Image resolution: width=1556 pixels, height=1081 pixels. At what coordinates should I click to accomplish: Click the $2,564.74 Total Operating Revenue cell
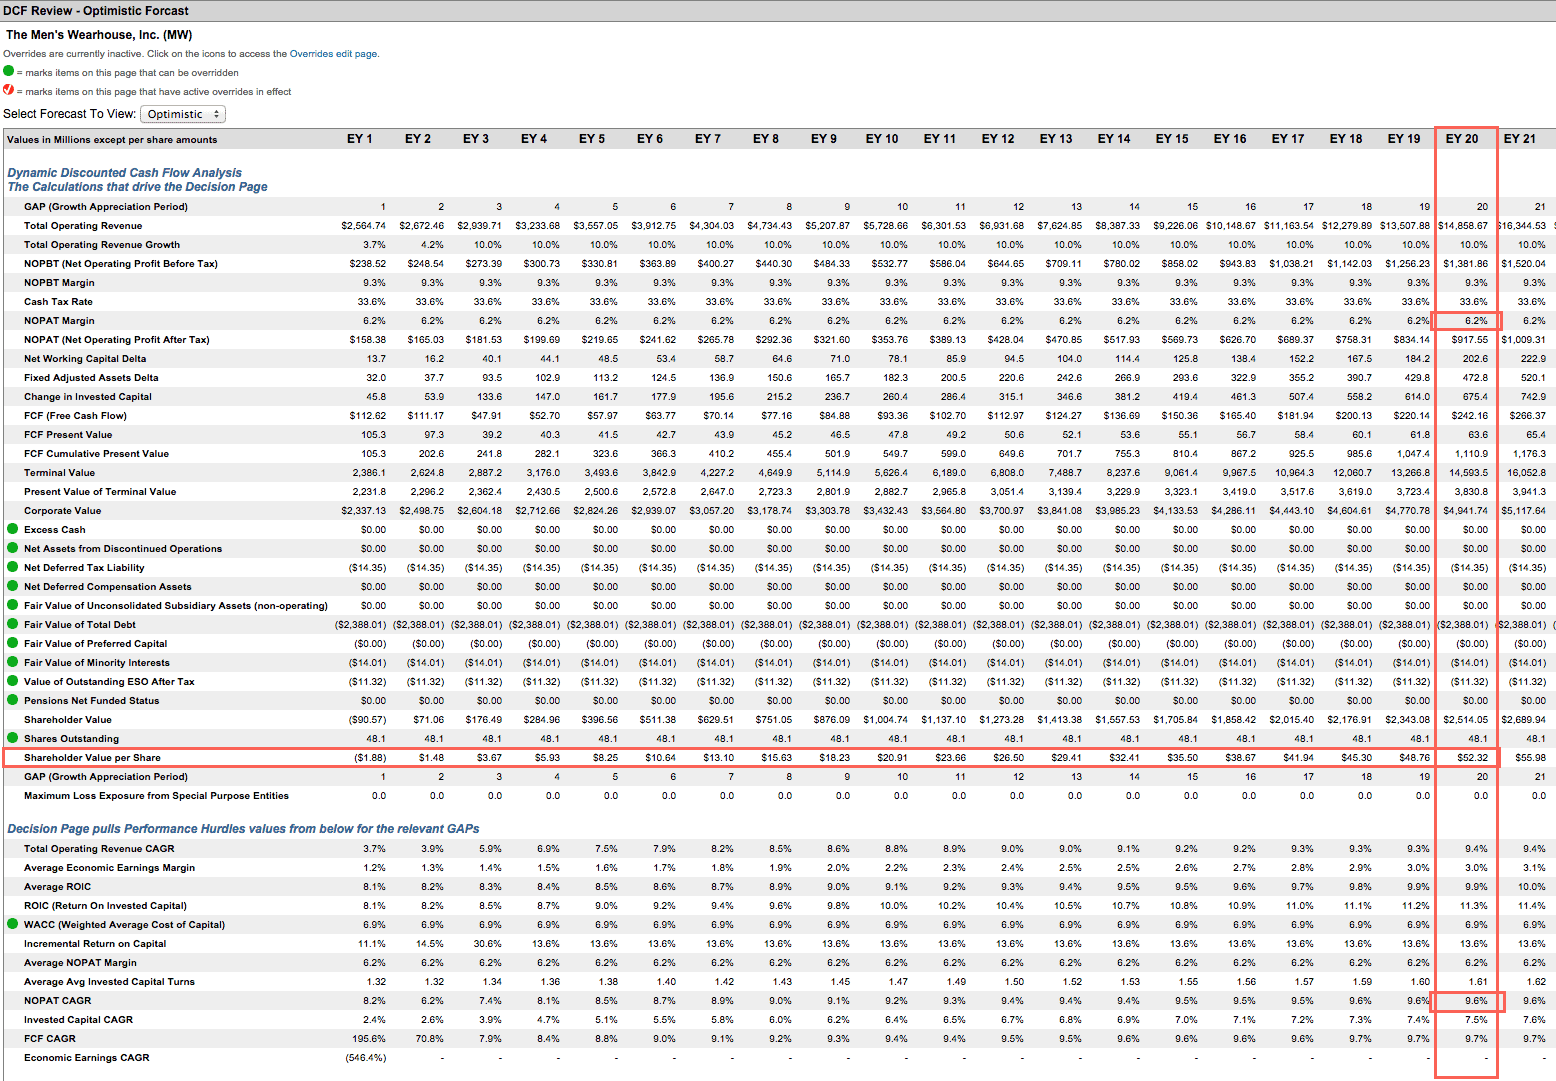point(363,226)
